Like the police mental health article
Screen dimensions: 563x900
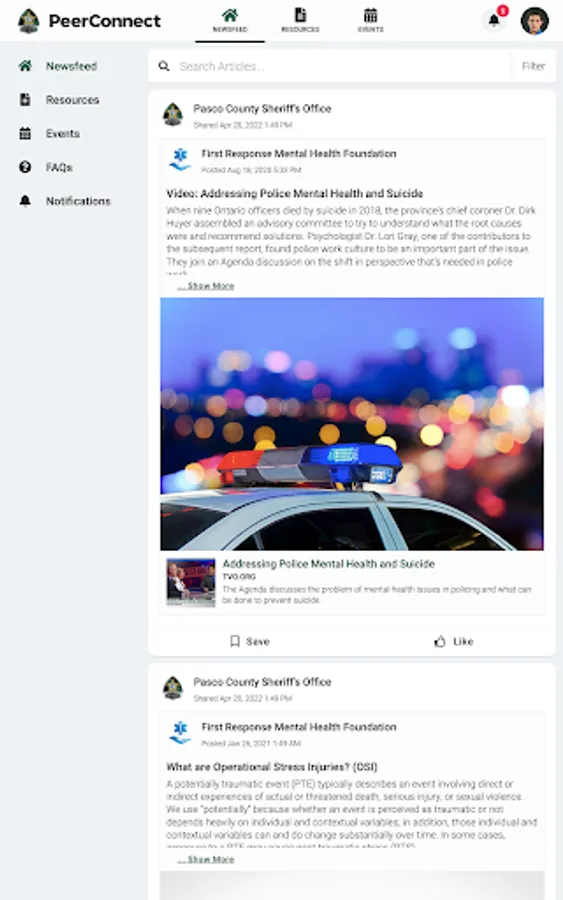pyautogui.click(x=453, y=641)
